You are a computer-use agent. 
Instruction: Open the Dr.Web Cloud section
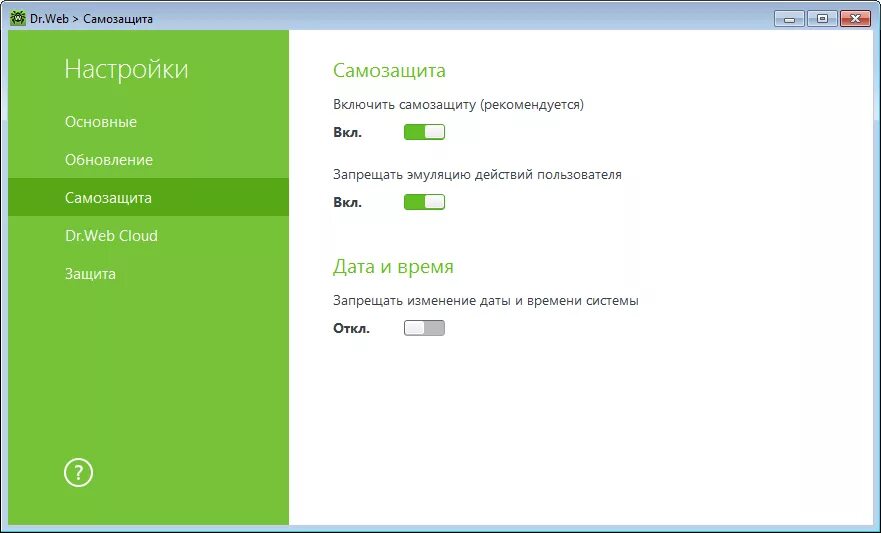point(148,236)
